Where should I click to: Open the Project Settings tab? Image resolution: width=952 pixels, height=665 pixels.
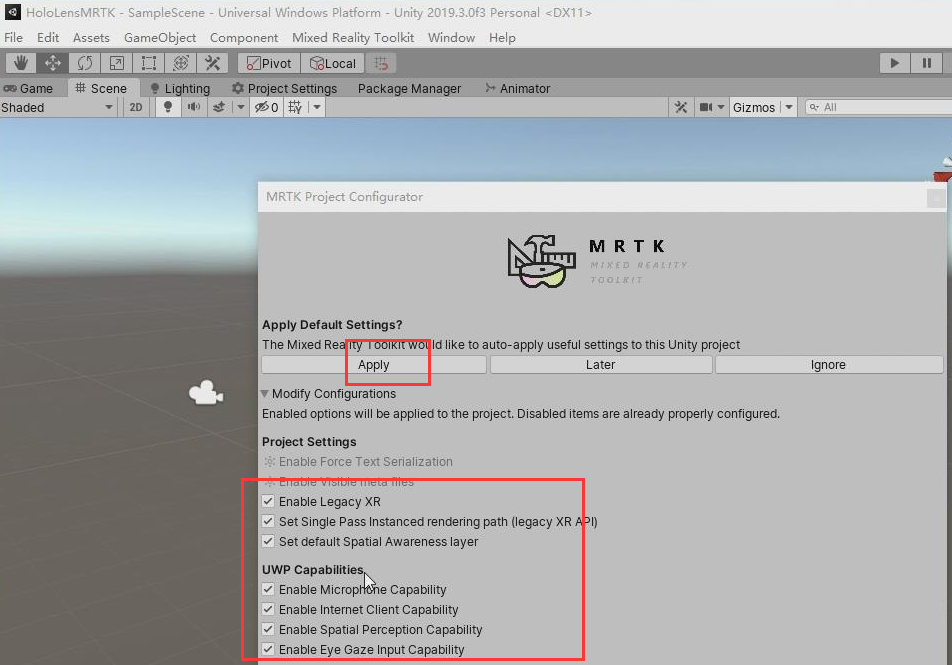click(x=284, y=89)
